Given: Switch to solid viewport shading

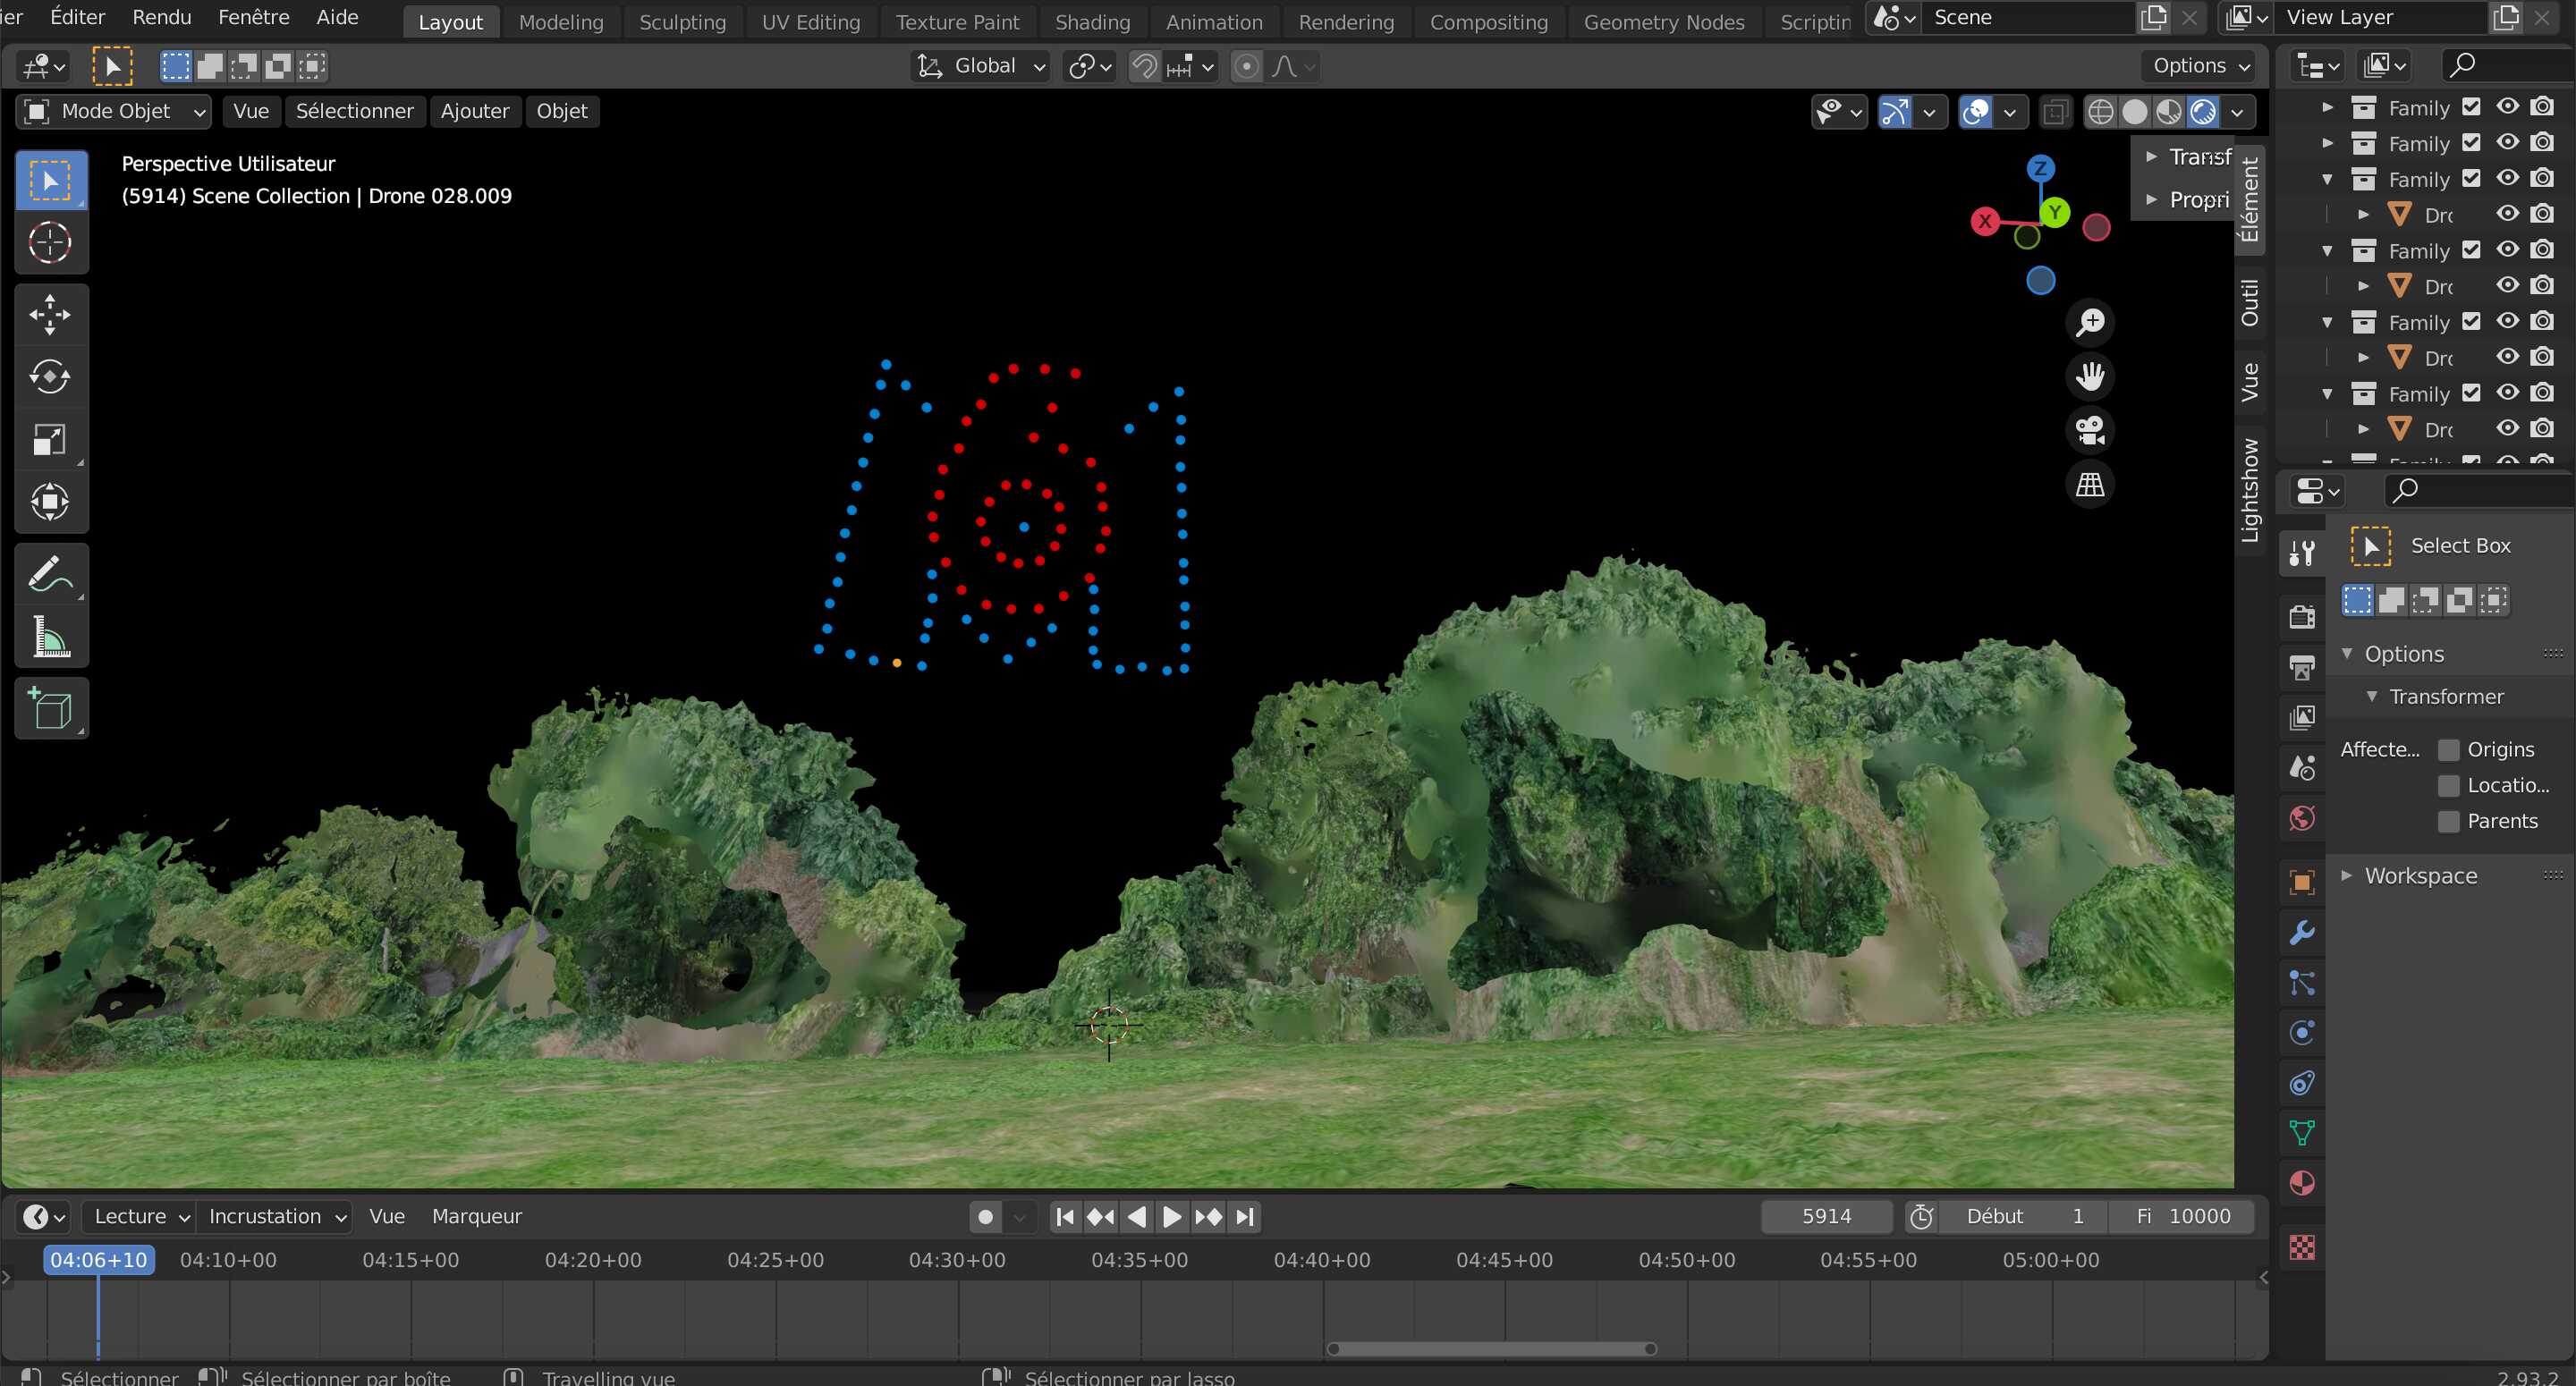Looking at the screenshot, I should [2135, 111].
